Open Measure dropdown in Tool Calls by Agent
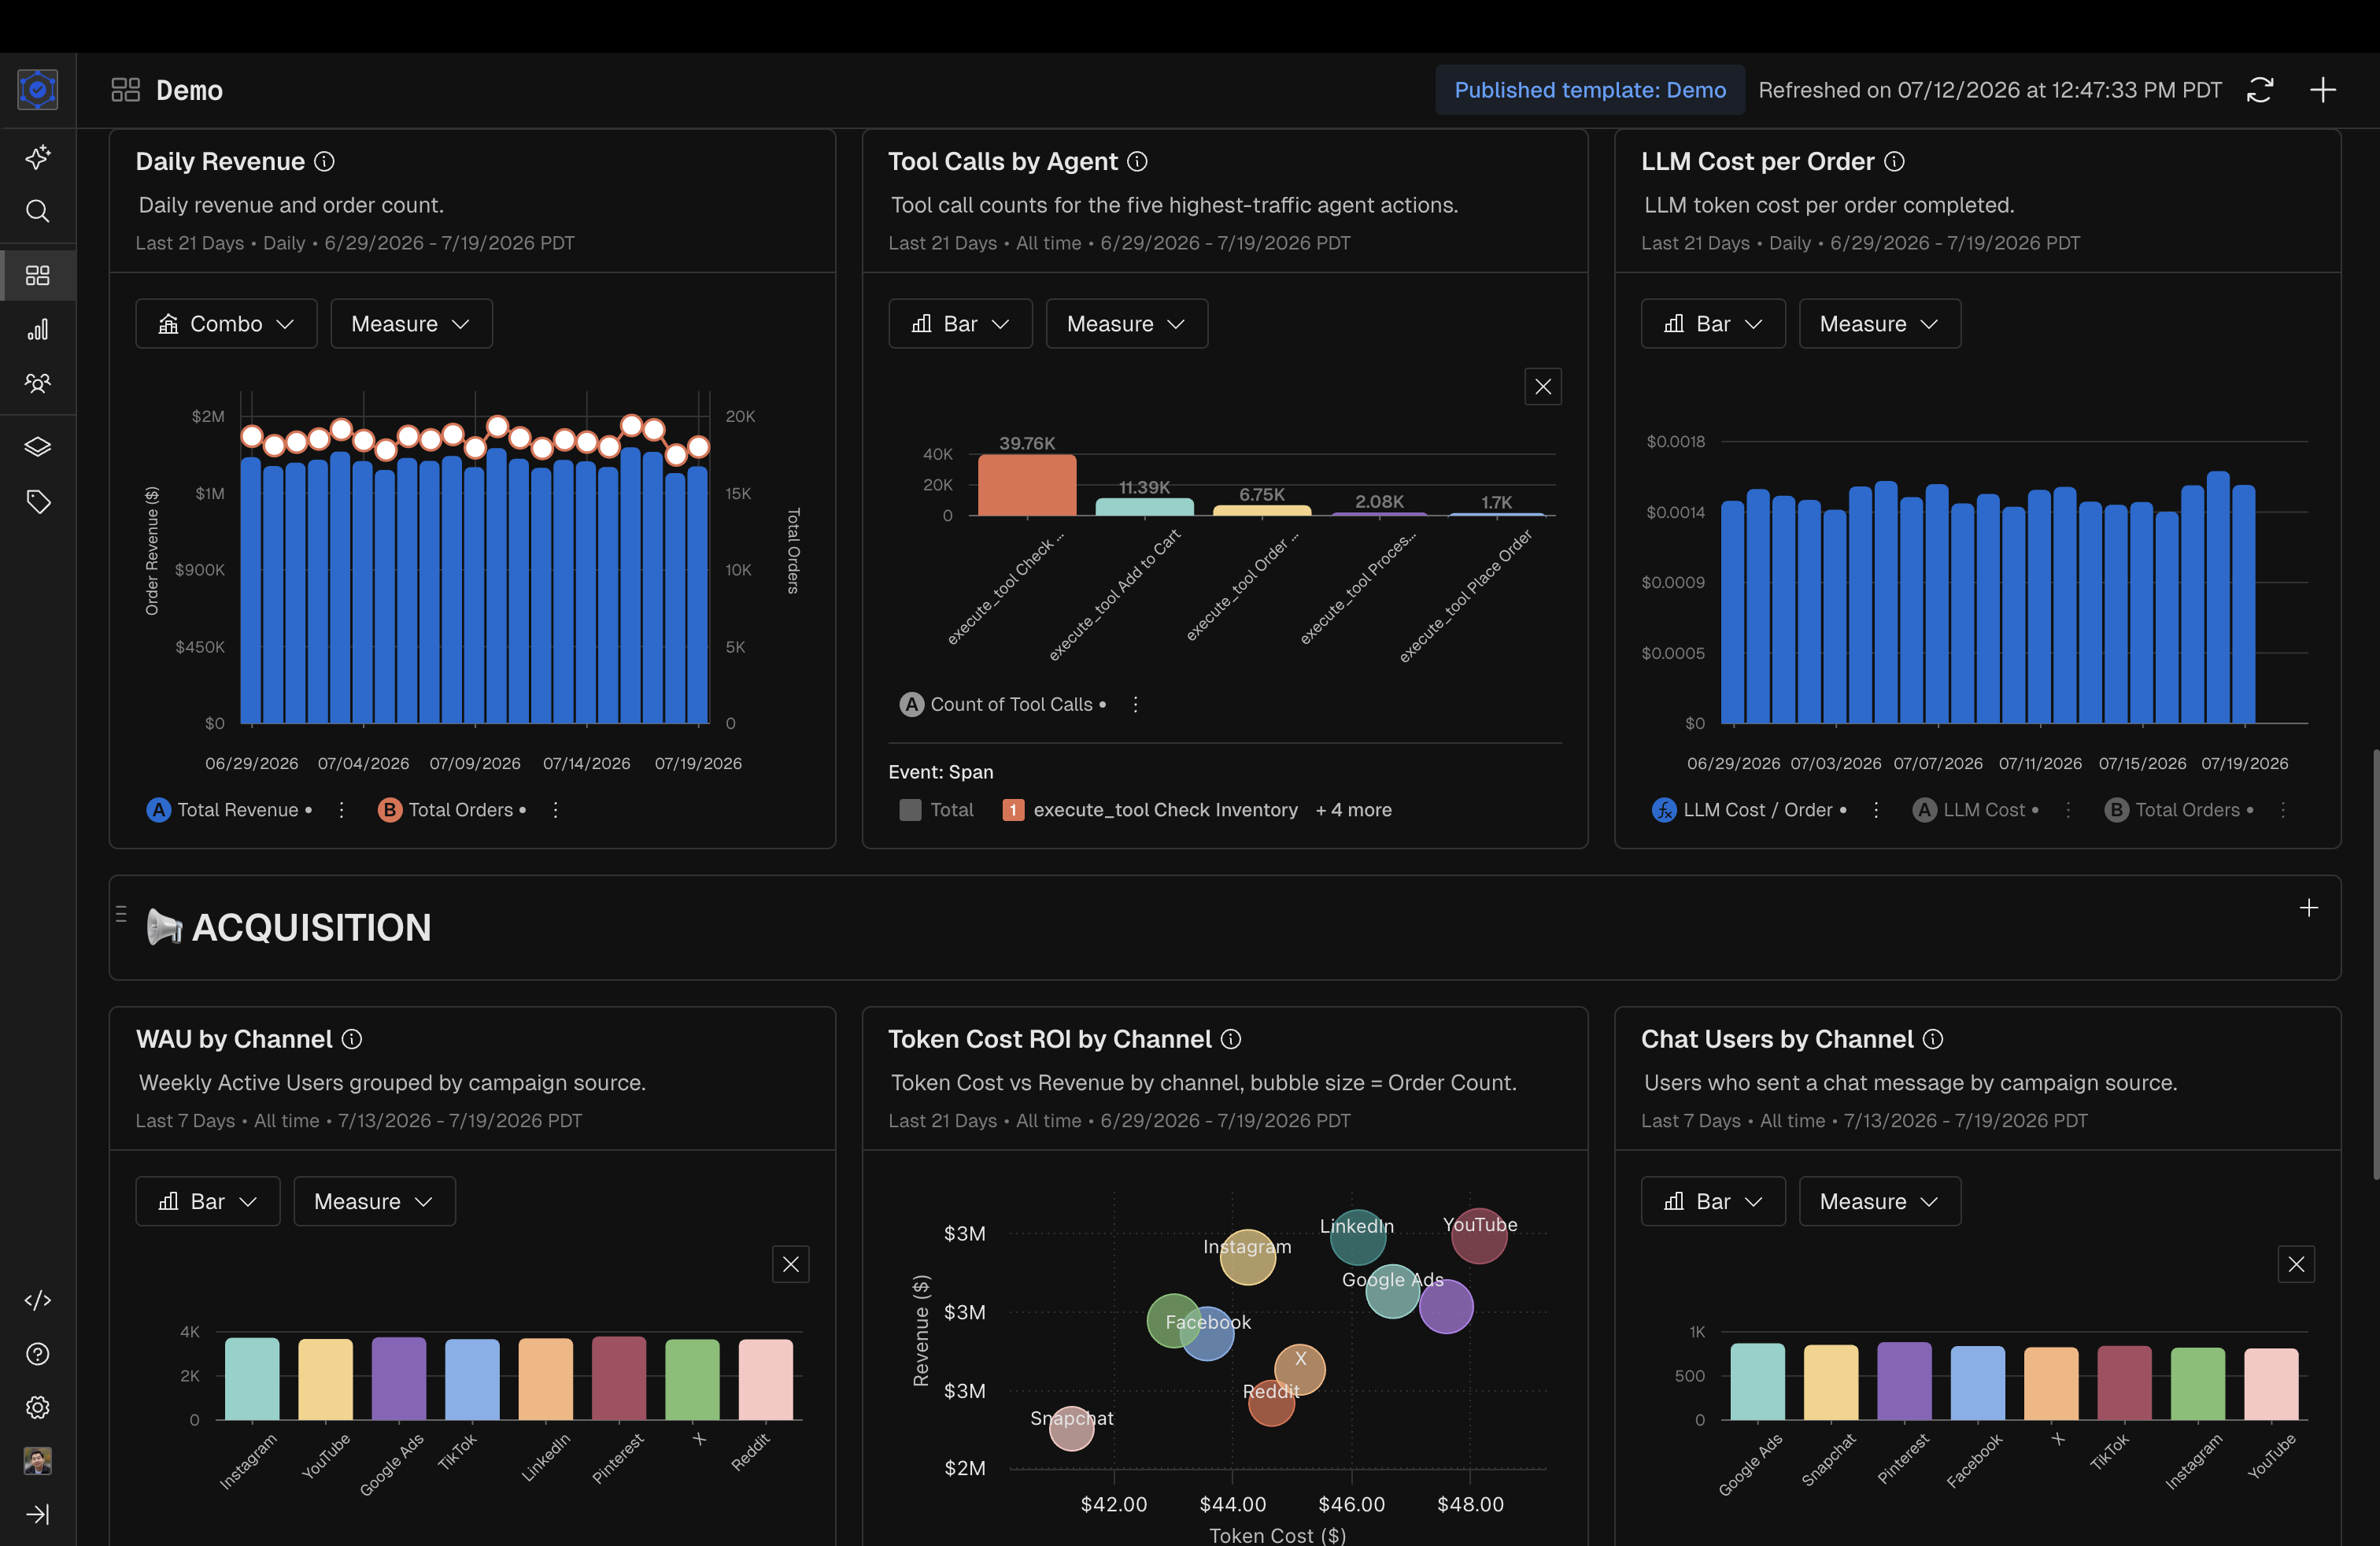The height and width of the screenshot is (1546, 2380). (x=1126, y=323)
